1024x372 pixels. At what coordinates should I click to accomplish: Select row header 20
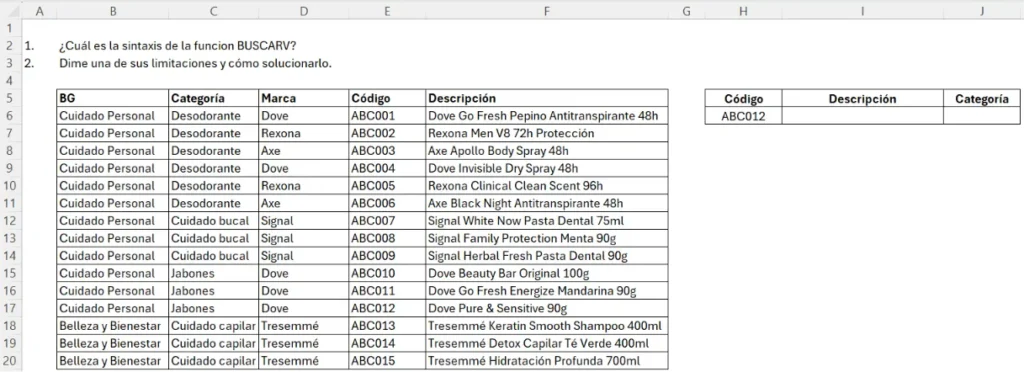click(x=10, y=361)
